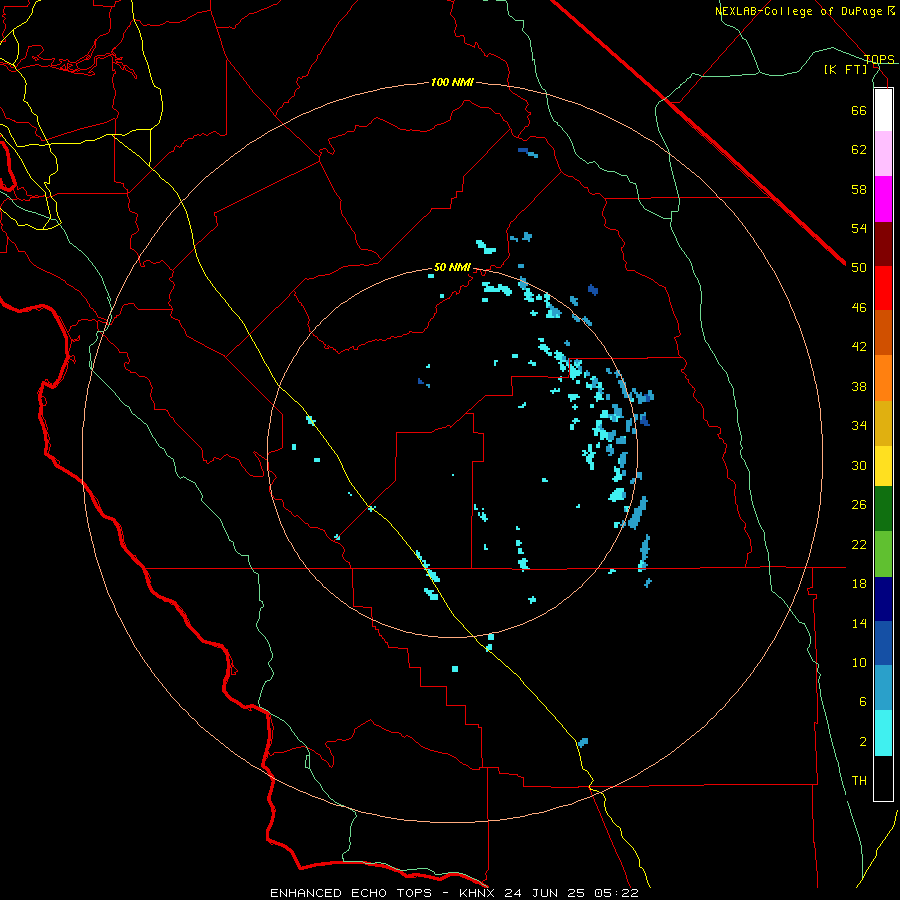Click the KHNX station identifier in caption

point(481,893)
